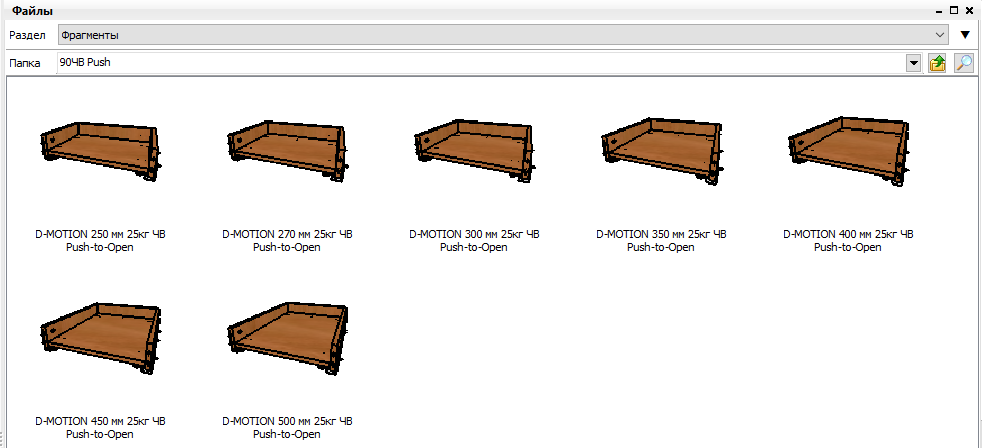The height and width of the screenshot is (448, 982).
Task: Click the label D-MOTION 250 мм 25кг ЧВ
Action: coord(100,234)
